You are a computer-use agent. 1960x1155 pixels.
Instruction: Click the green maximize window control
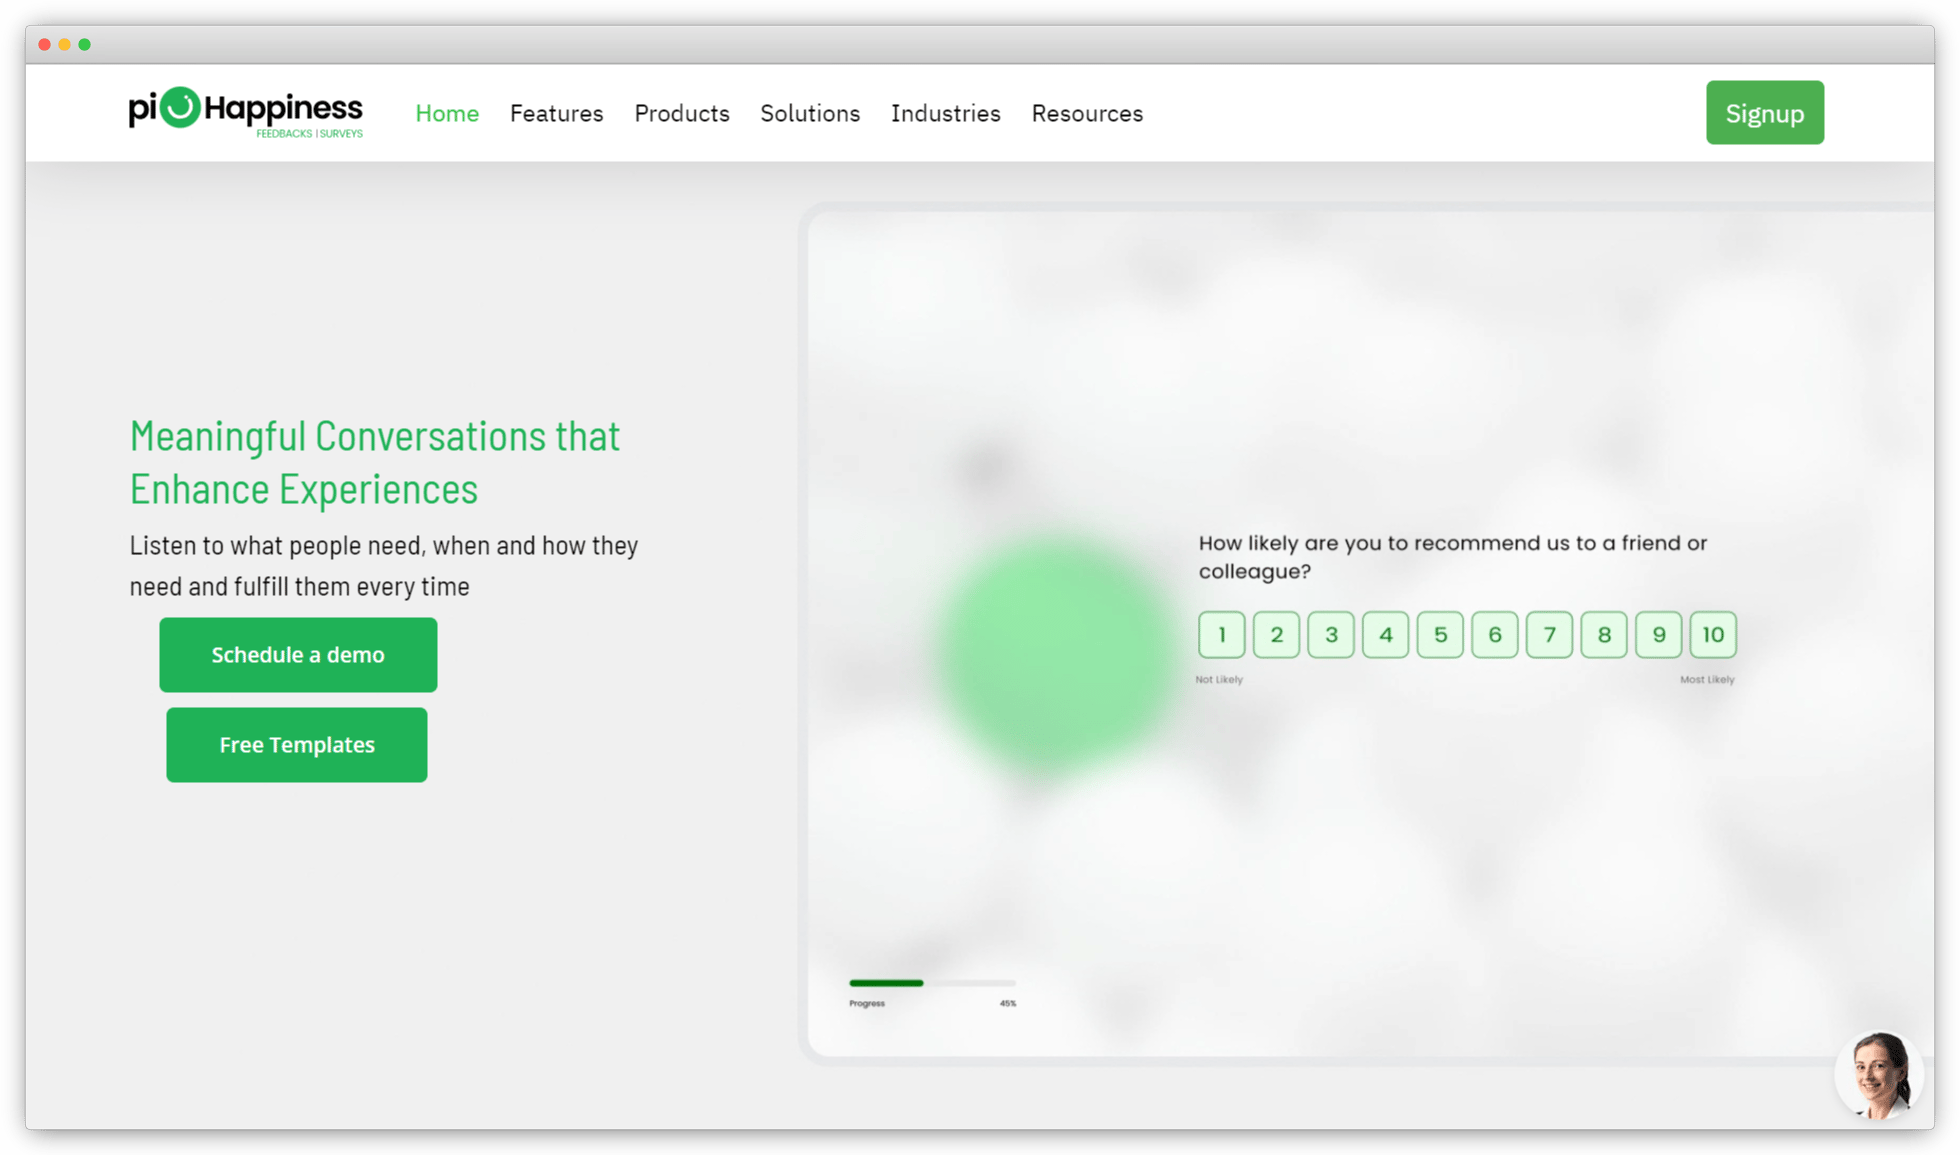pos(85,44)
